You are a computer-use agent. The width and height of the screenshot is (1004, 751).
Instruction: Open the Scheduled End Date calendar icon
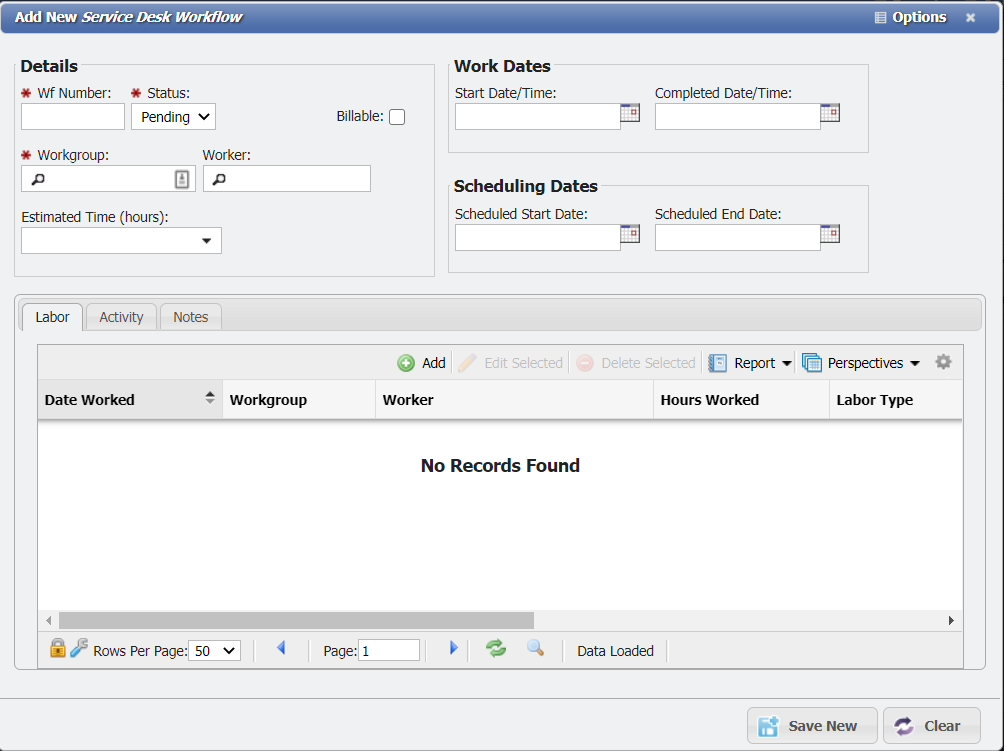point(830,234)
